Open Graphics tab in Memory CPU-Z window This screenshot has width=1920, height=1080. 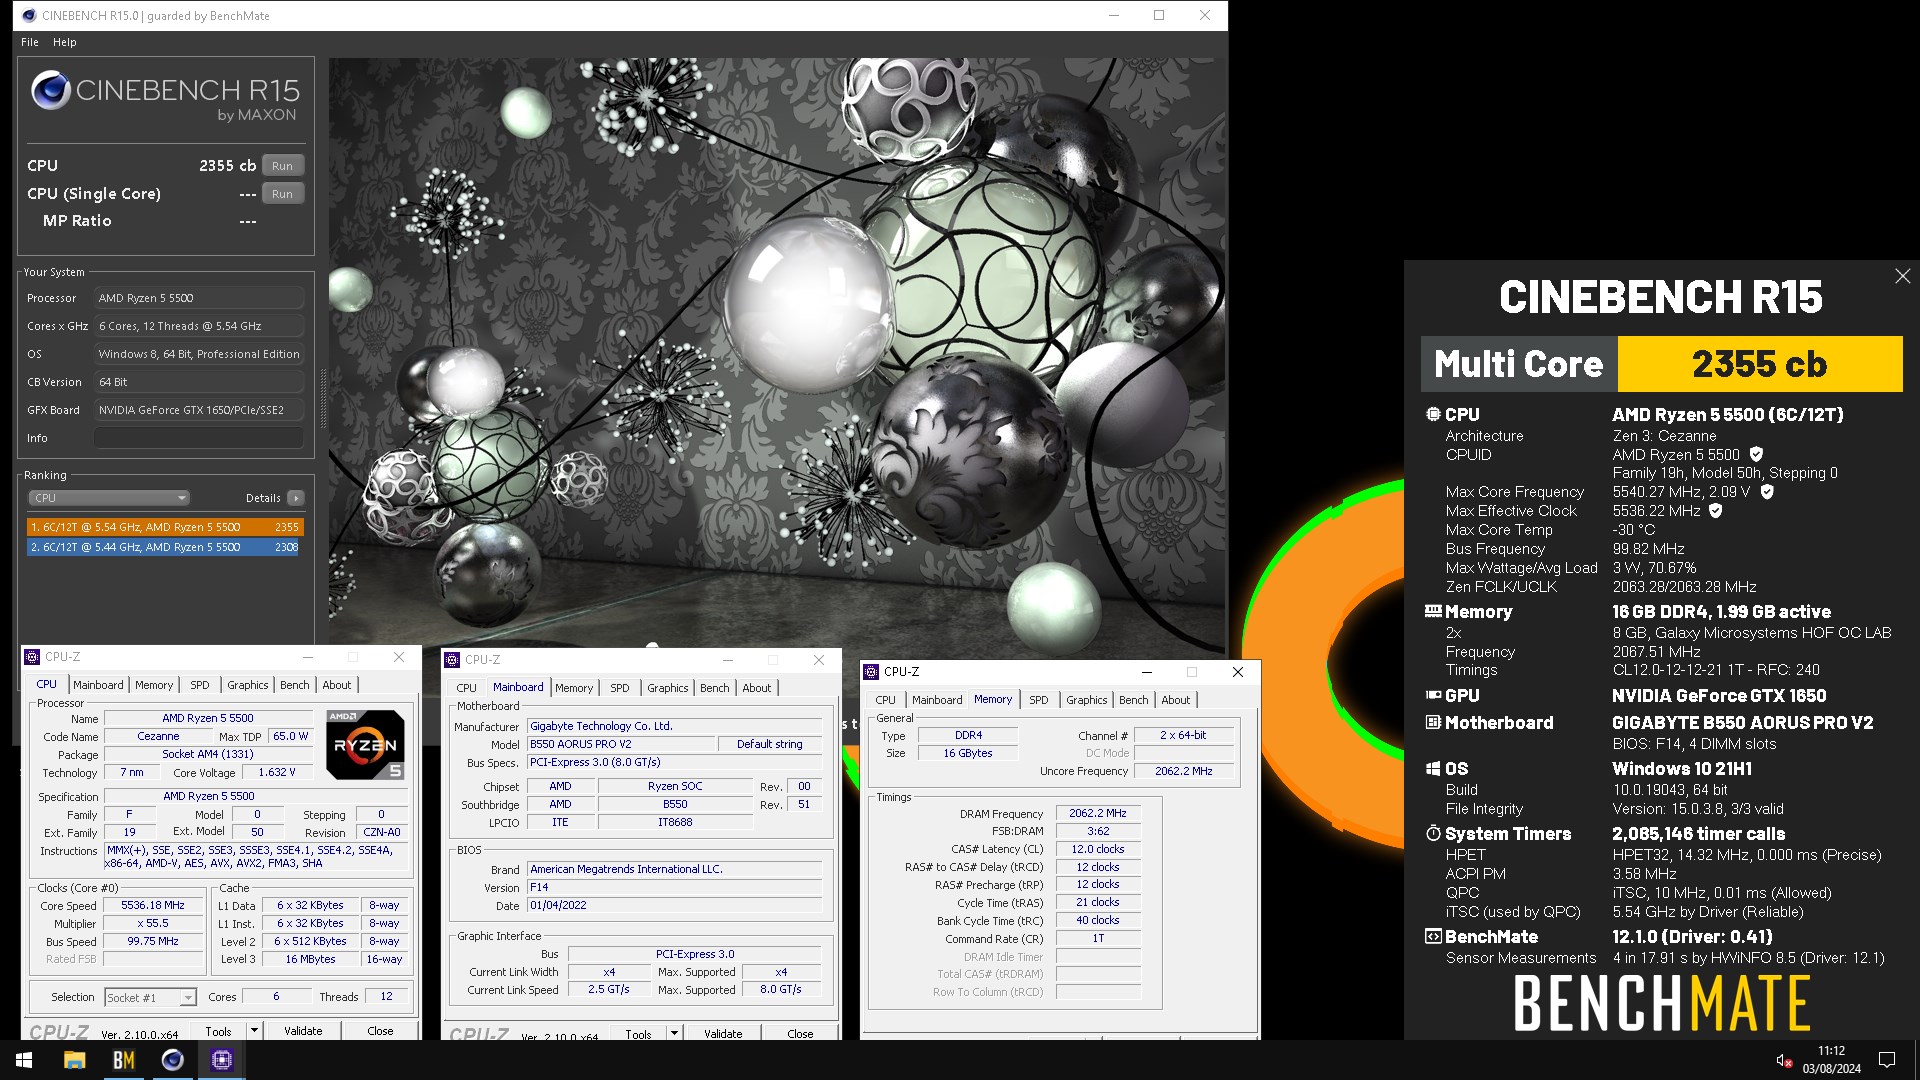(1086, 700)
